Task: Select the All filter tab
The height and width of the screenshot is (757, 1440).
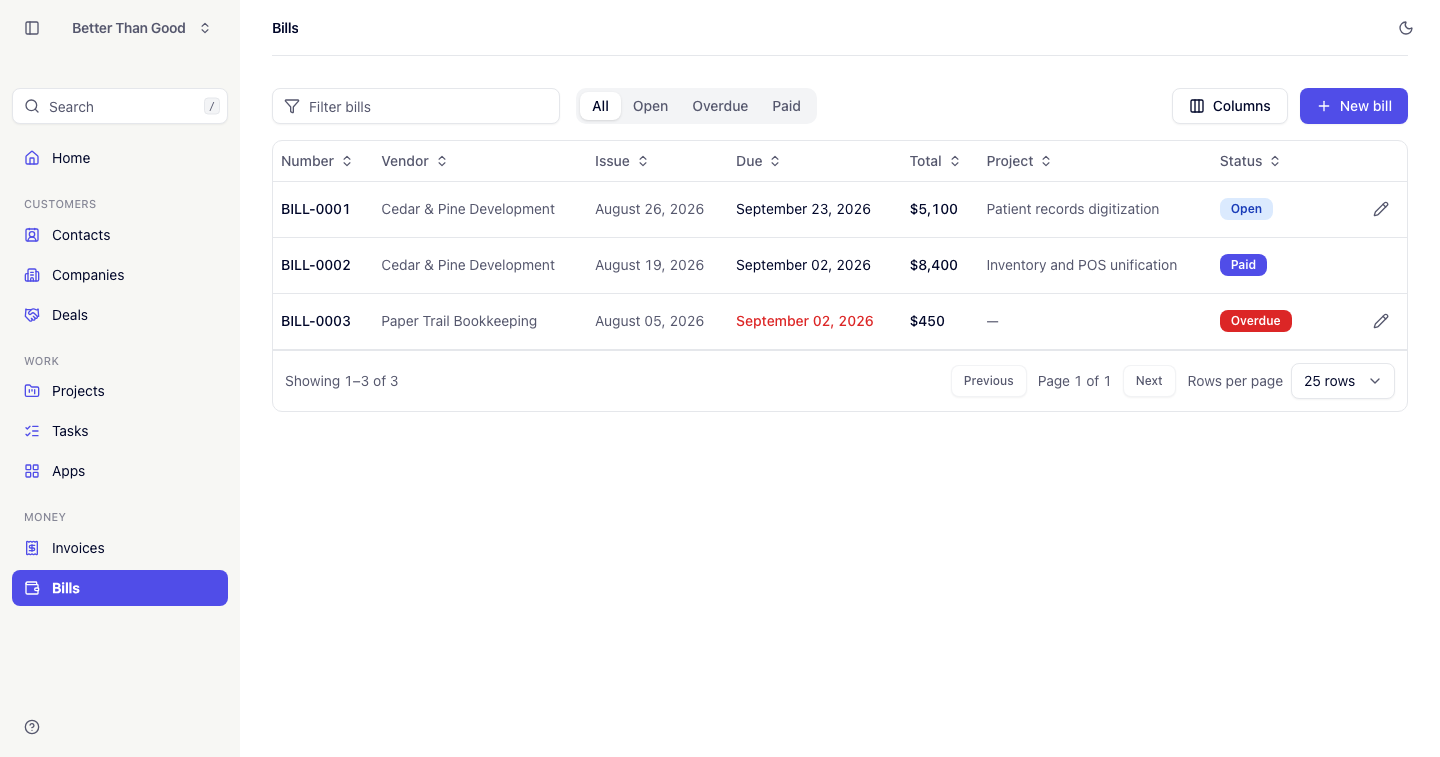Action: [x=600, y=106]
